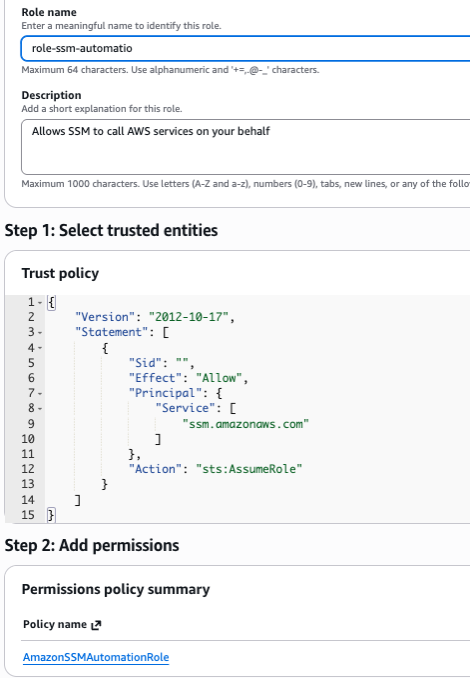Click the Policy name column header

(x=55, y=624)
